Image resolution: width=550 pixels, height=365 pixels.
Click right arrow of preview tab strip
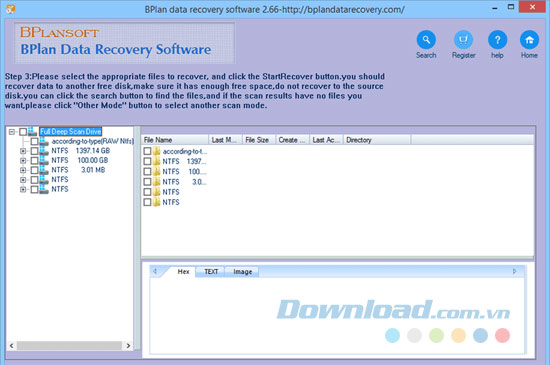(515, 271)
